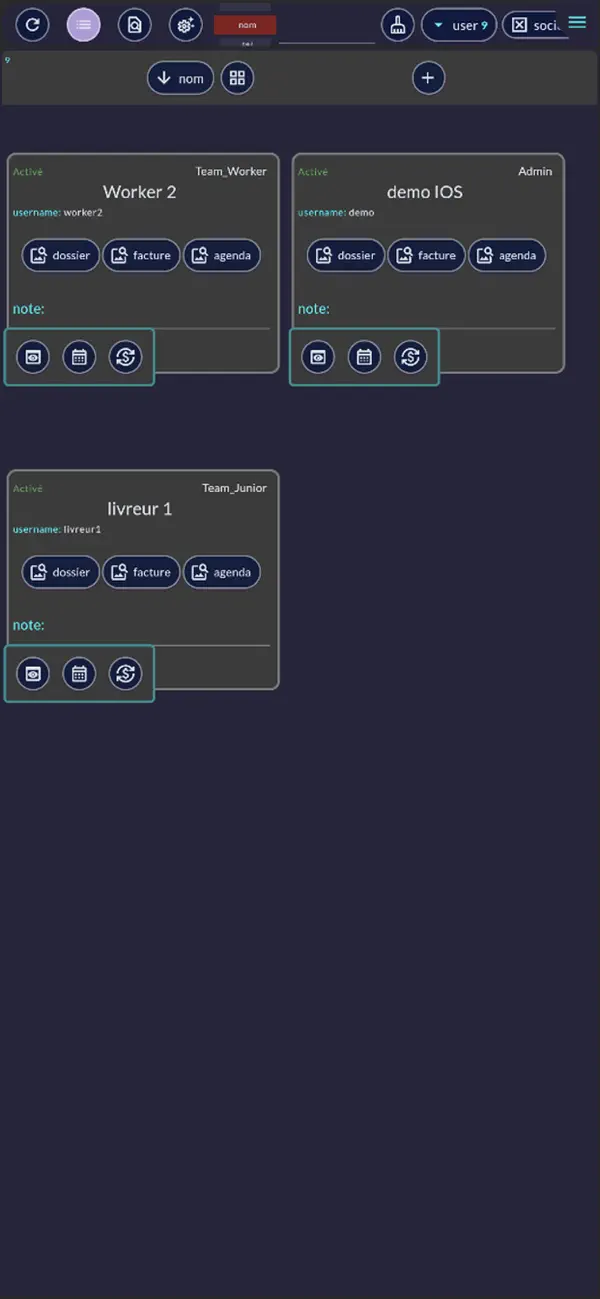Open Worker 2 calendar icon
The width and height of the screenshot is (600, 1299).
click(79, 356)
